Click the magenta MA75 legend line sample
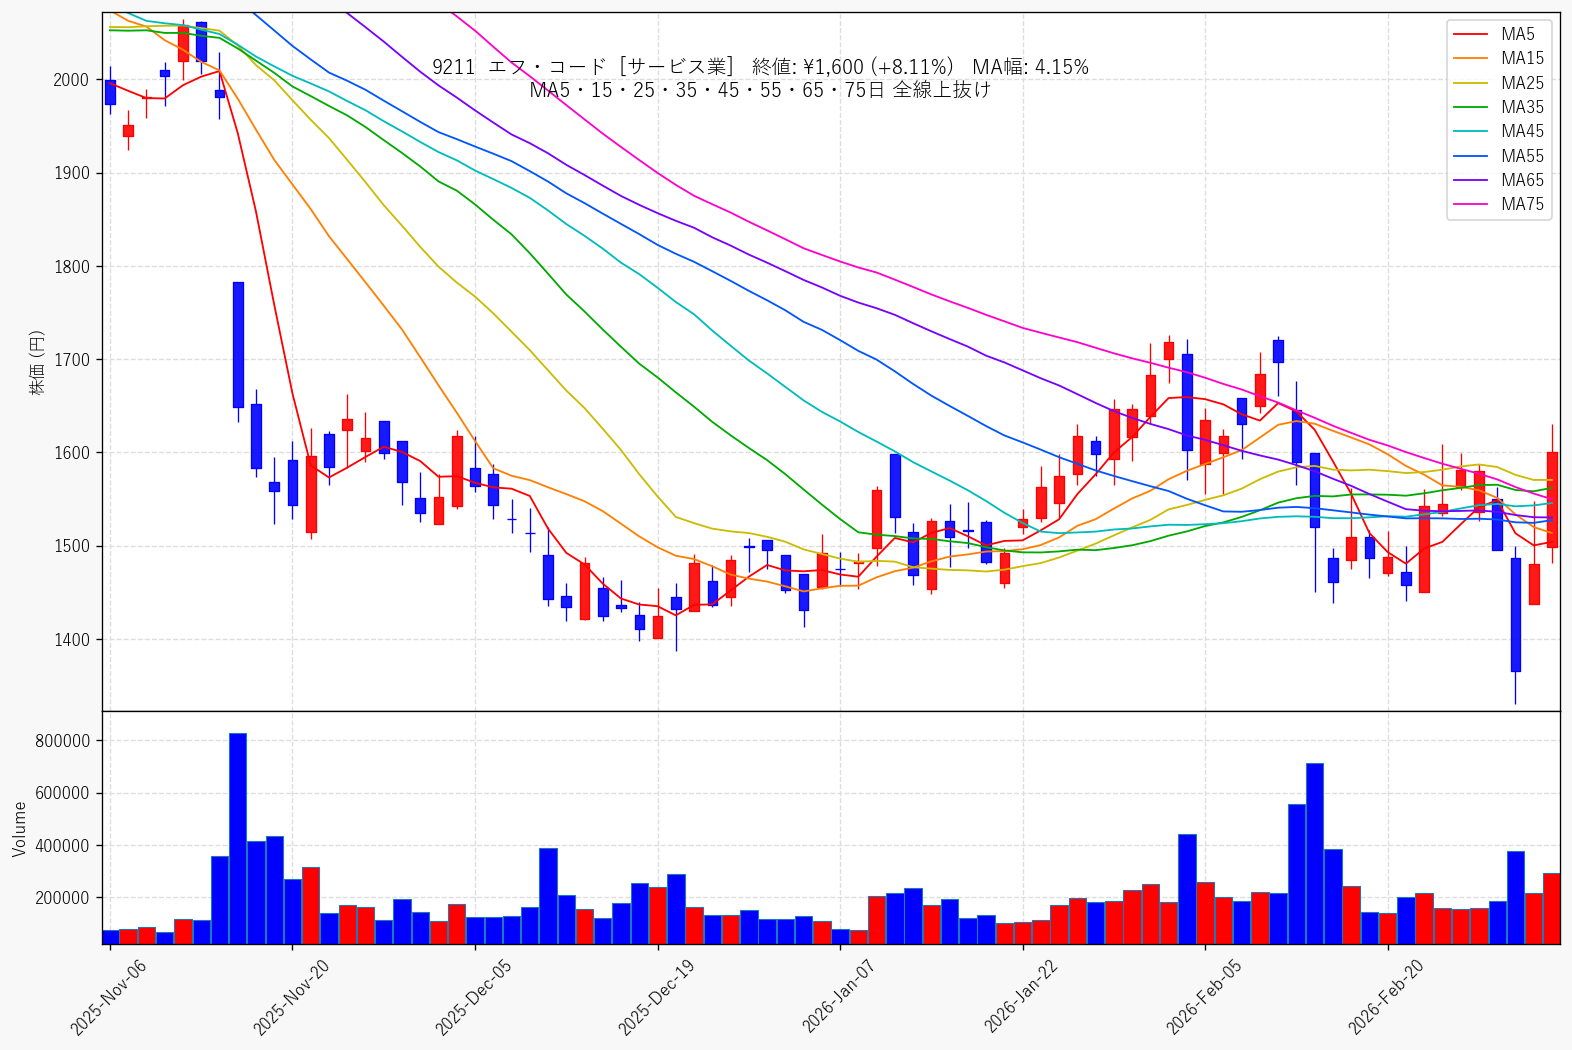 [x=1472, y=205]
